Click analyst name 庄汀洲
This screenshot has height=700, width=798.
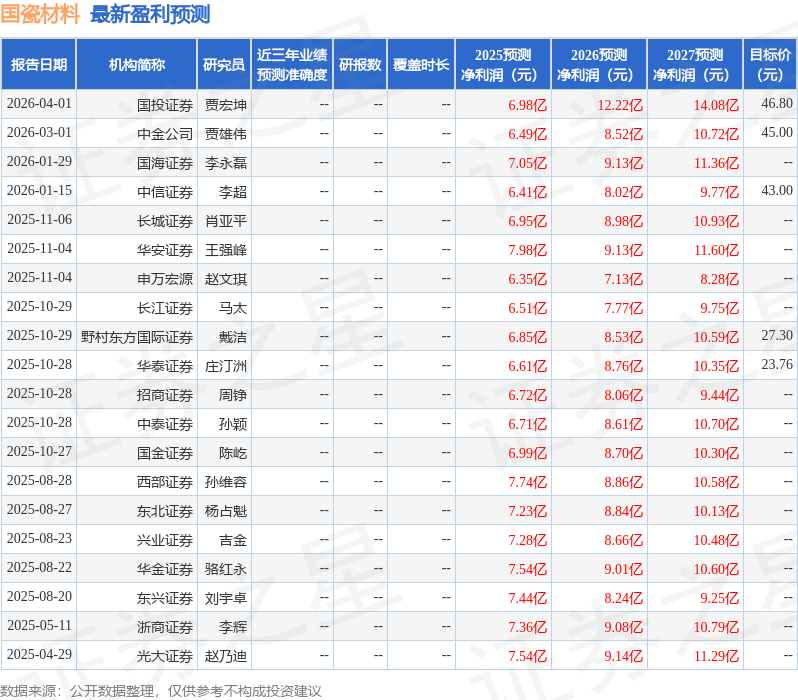pos(226,367)
